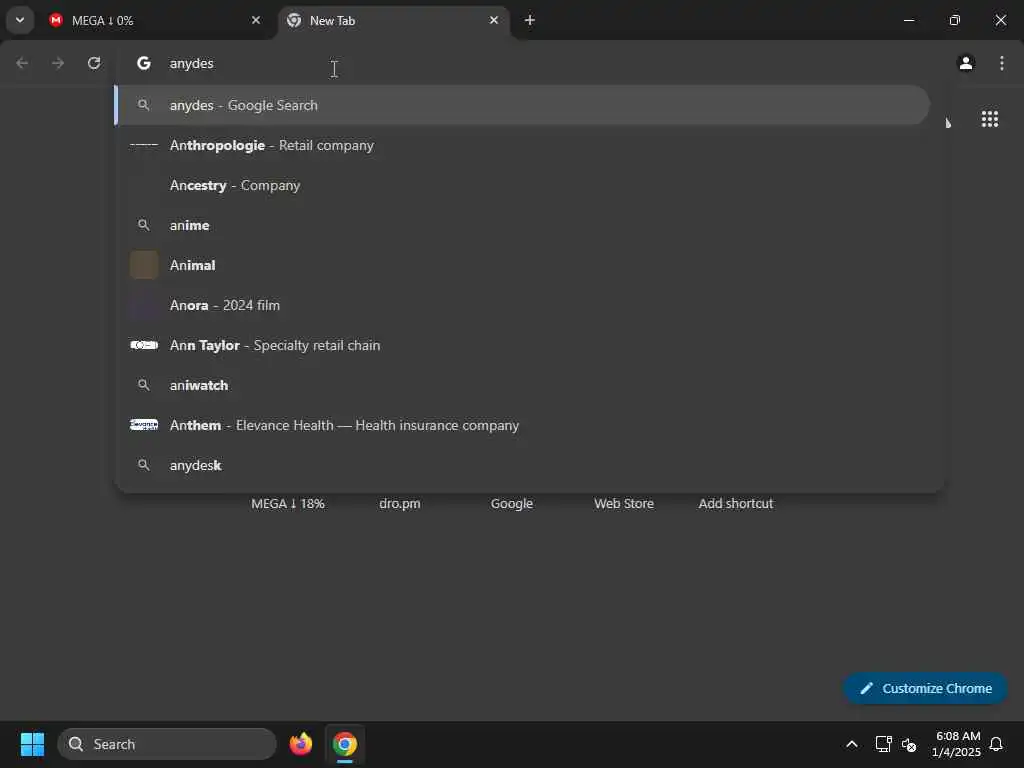The height and width of the screenshot is (768, 1024).
Task: Open the Web Store shortcut
Action: (624, 504)
